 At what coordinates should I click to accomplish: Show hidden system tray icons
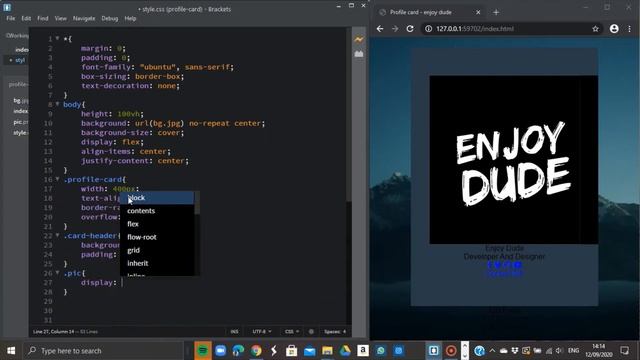[492, 351]
